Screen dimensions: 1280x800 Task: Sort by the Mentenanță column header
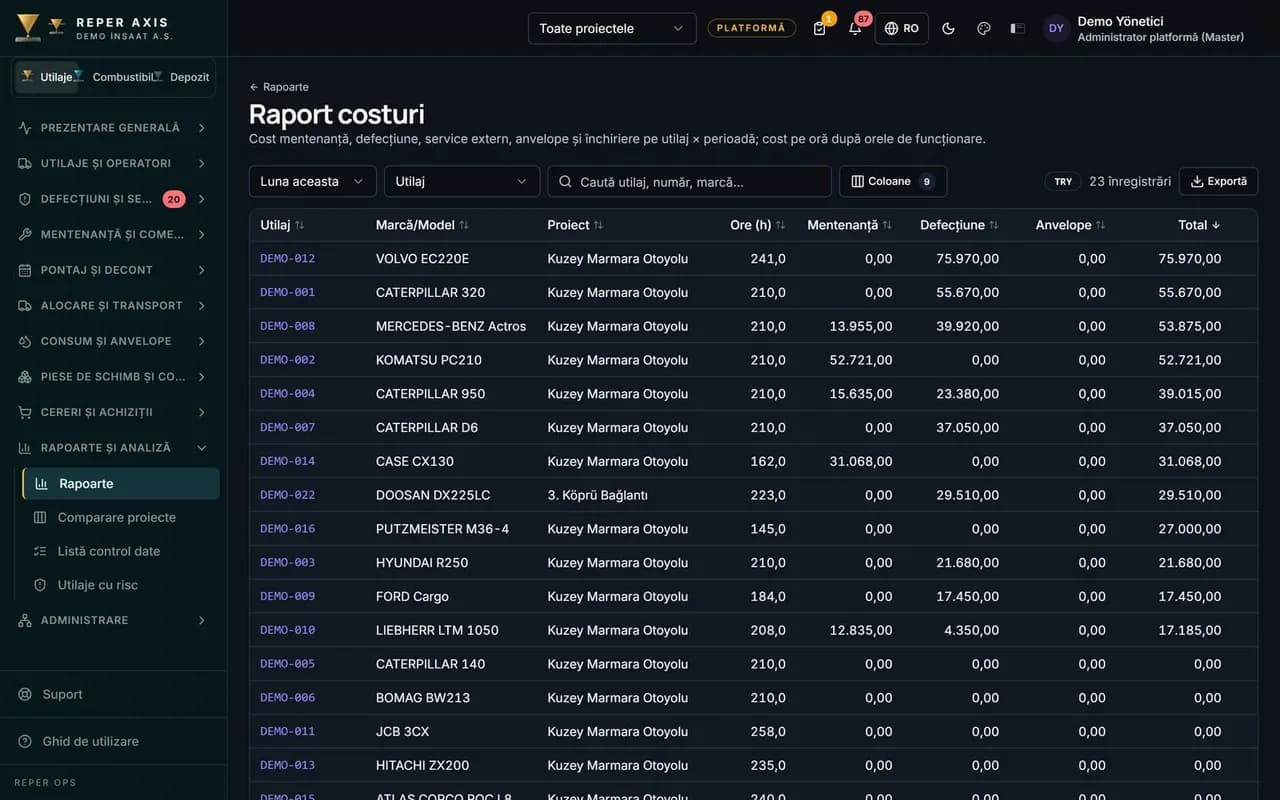pos(849,225)
